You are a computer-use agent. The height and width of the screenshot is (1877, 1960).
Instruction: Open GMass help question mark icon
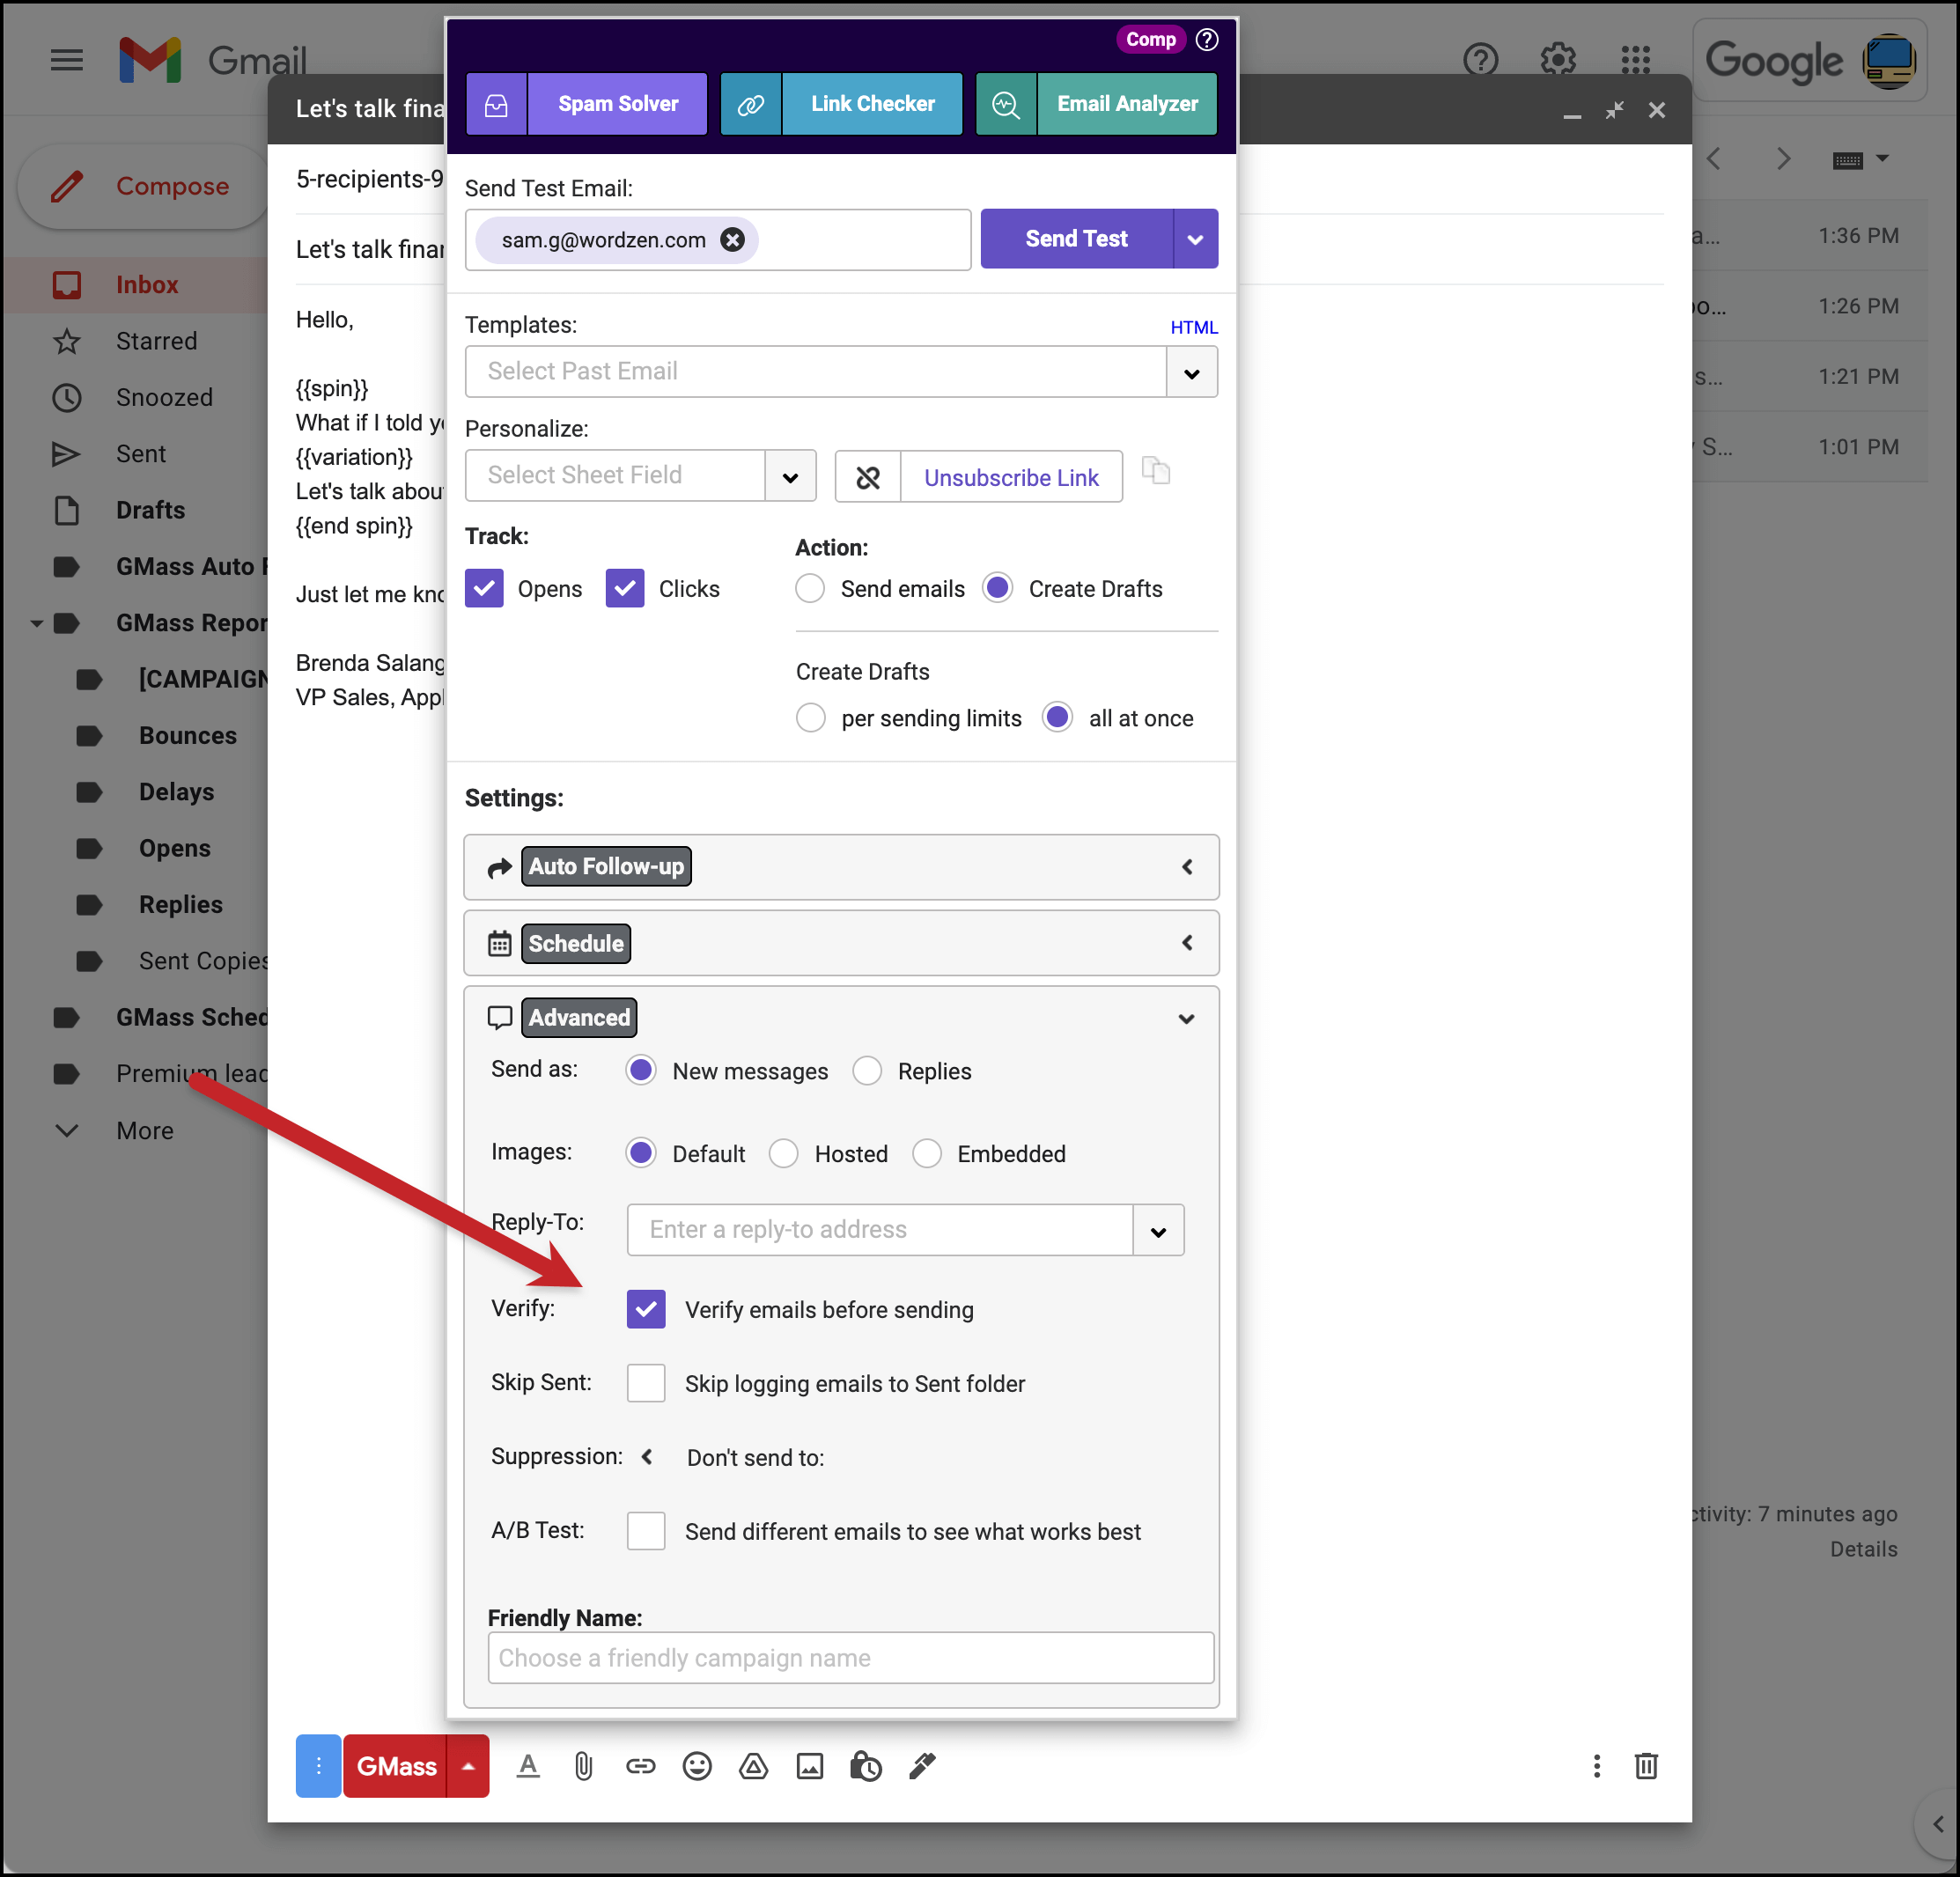pyautogui.click(x=1207, y=40)
